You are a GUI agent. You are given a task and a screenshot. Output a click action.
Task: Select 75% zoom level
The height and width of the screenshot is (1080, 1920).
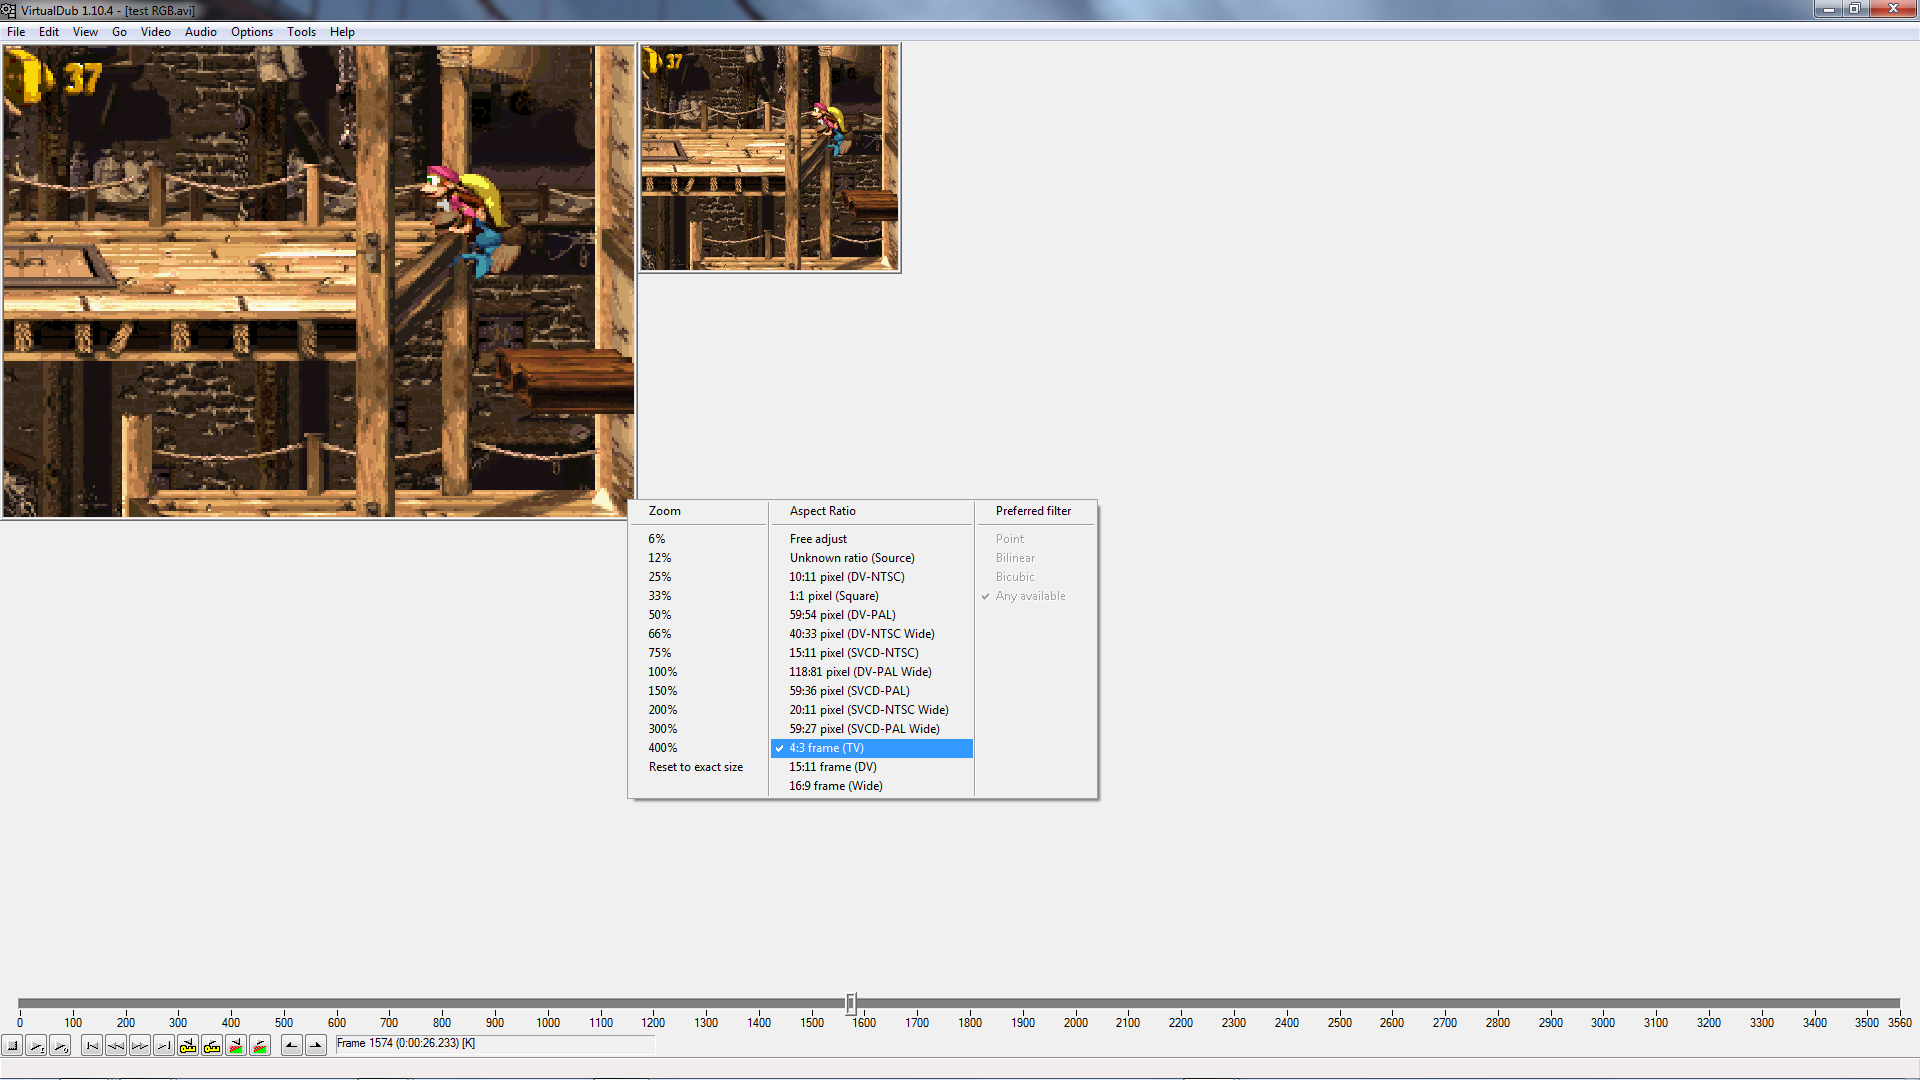[698, 653]
